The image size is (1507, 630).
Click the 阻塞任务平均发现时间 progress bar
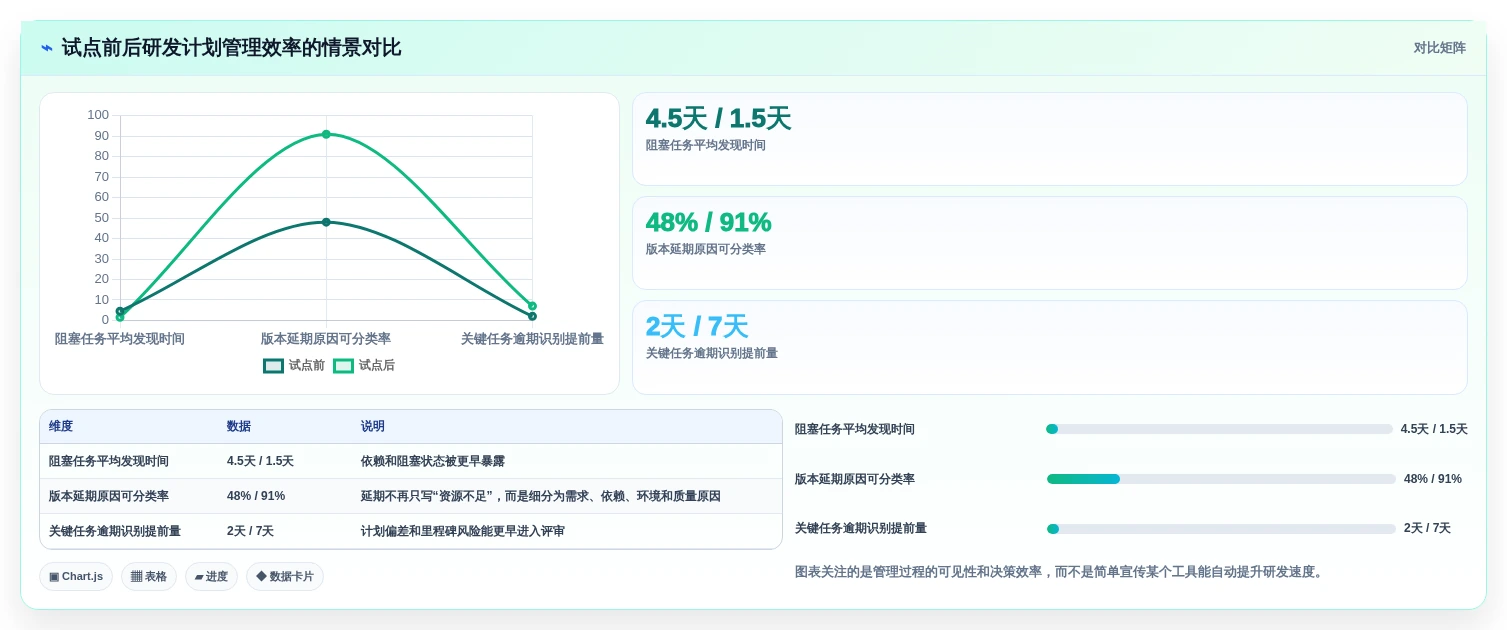[x=1219, y=429]
